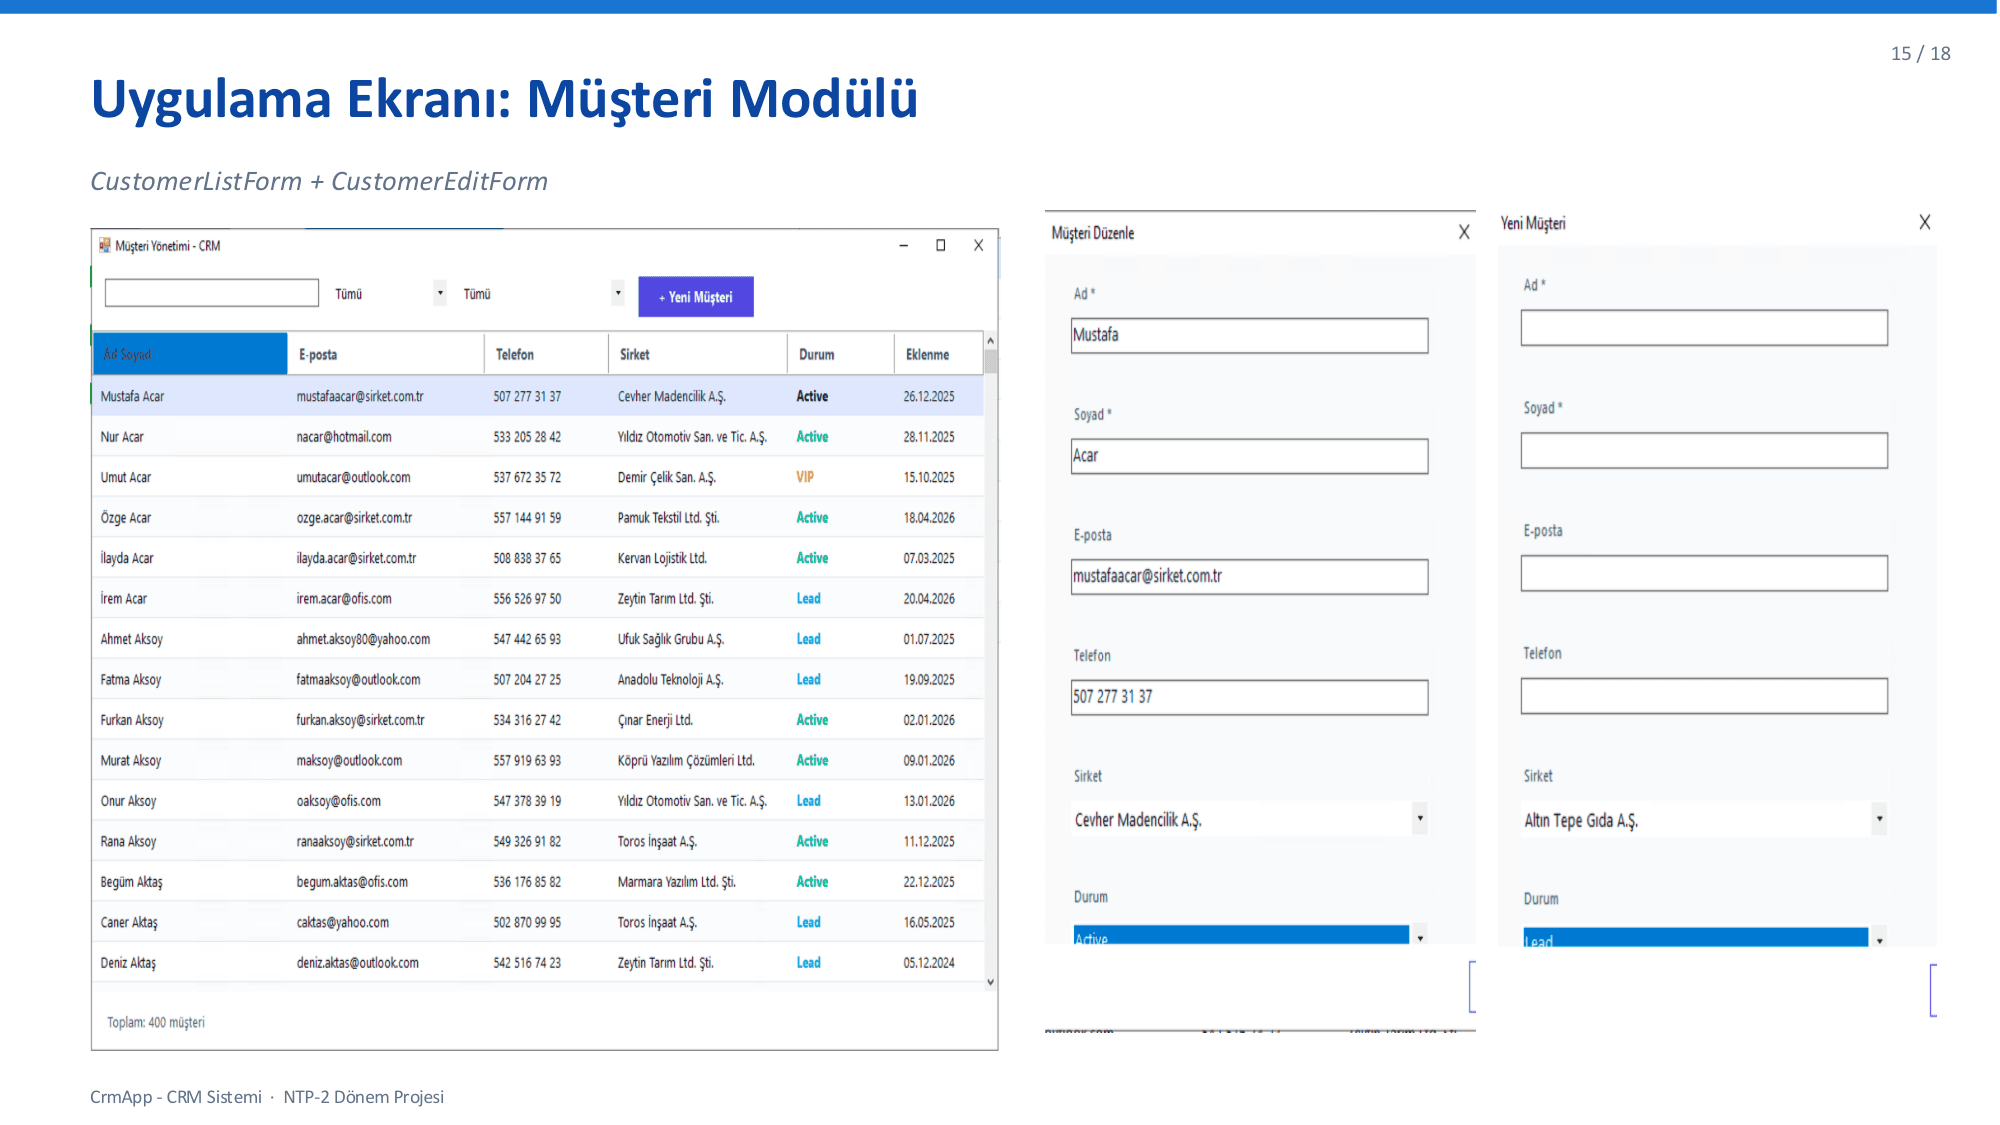Viewport: 2000px width, 1125px height.
Task: Click empty 'Telefon' field in Yeni Müşteri dialog
Action: [x=1704, y=696]
